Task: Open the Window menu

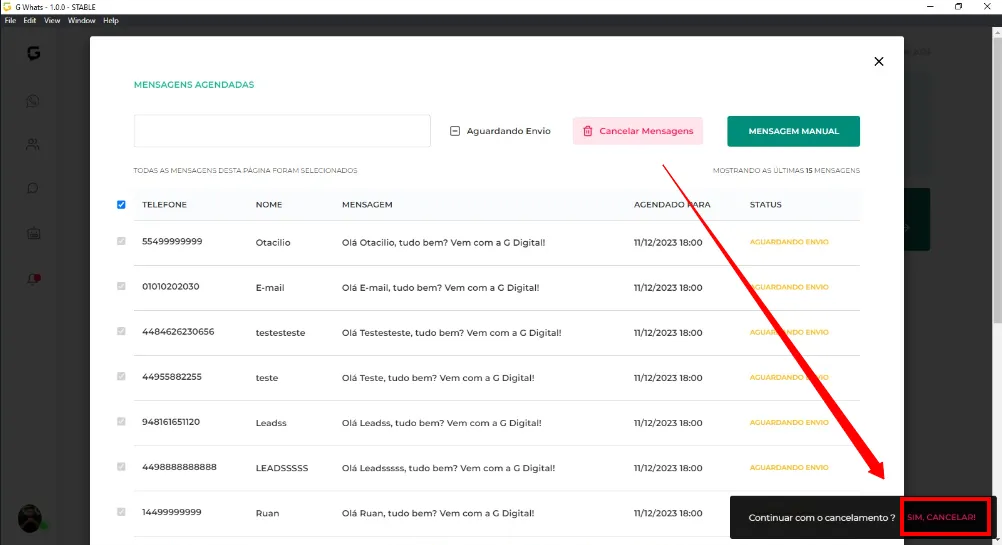Action: [81, 20]
